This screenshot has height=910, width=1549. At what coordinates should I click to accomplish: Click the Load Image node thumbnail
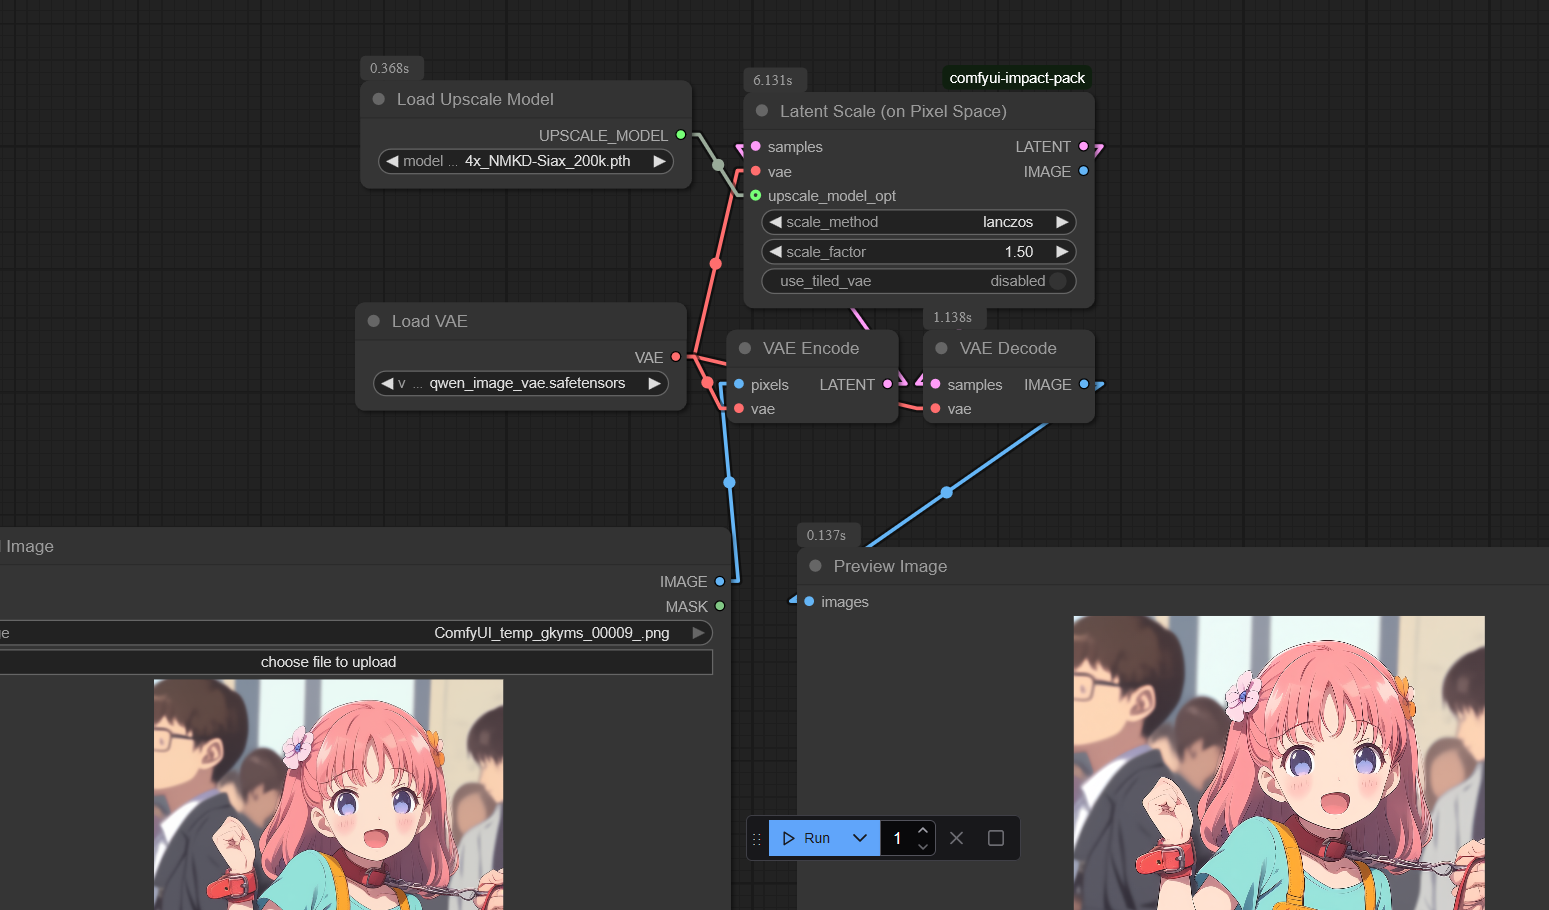click(328, 795)
